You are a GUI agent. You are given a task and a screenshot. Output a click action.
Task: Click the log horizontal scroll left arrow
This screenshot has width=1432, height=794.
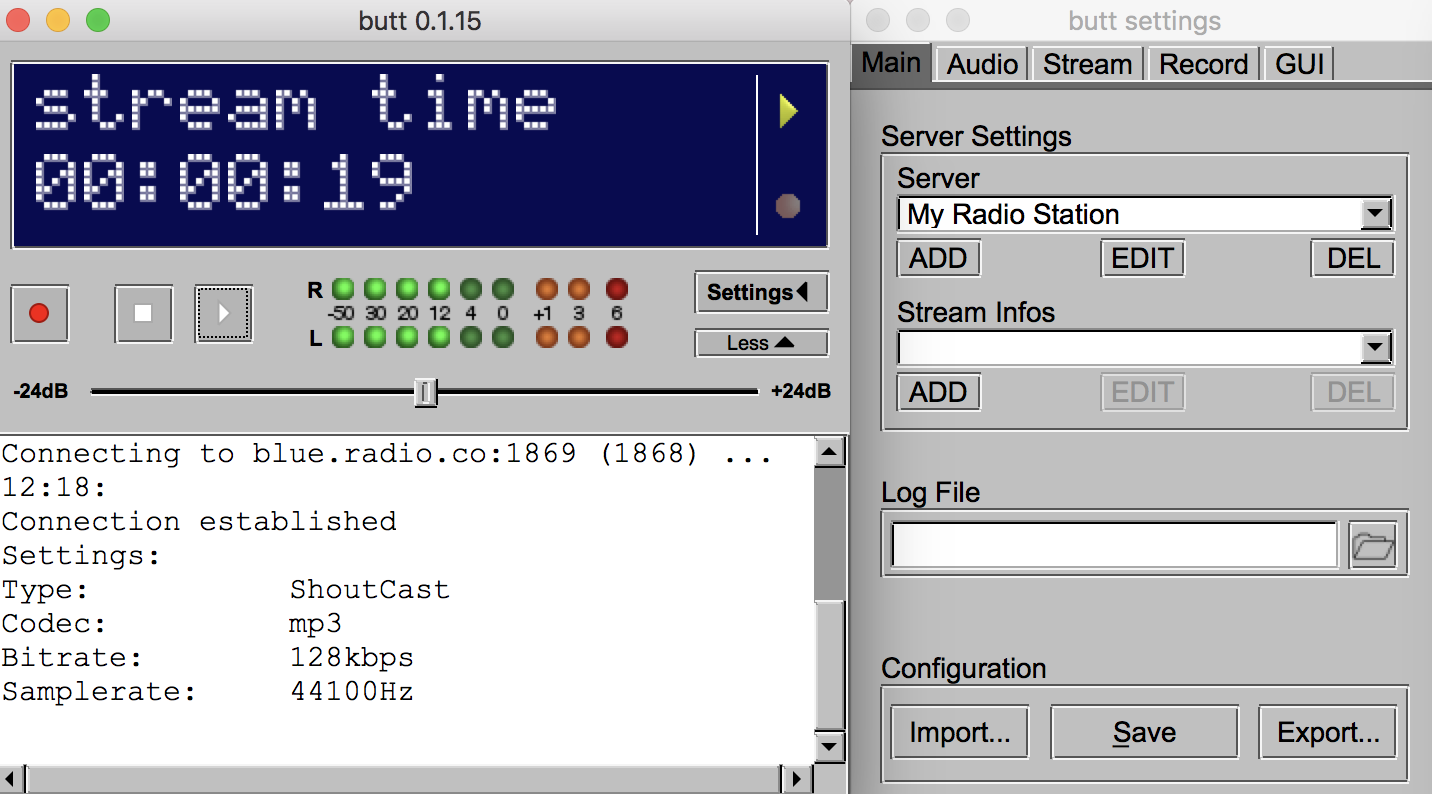[x=12, y=779]
